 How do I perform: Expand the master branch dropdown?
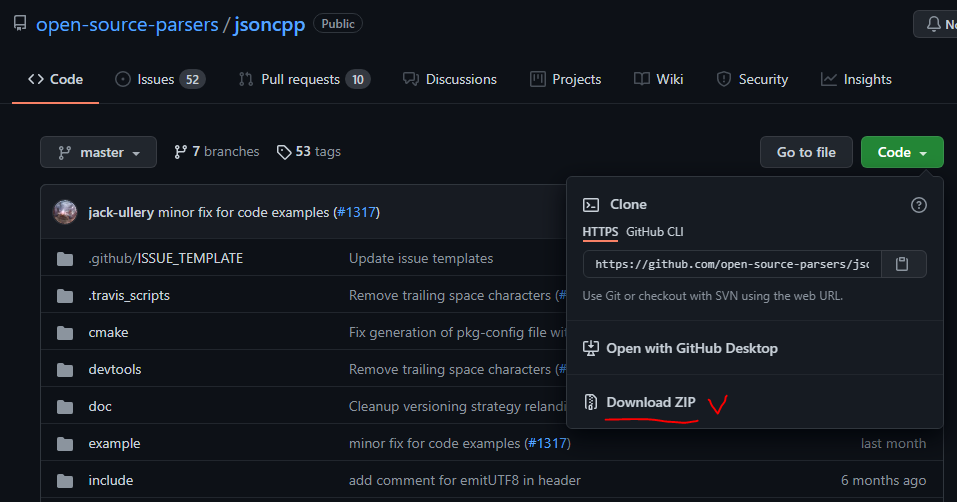click(98, 152)
